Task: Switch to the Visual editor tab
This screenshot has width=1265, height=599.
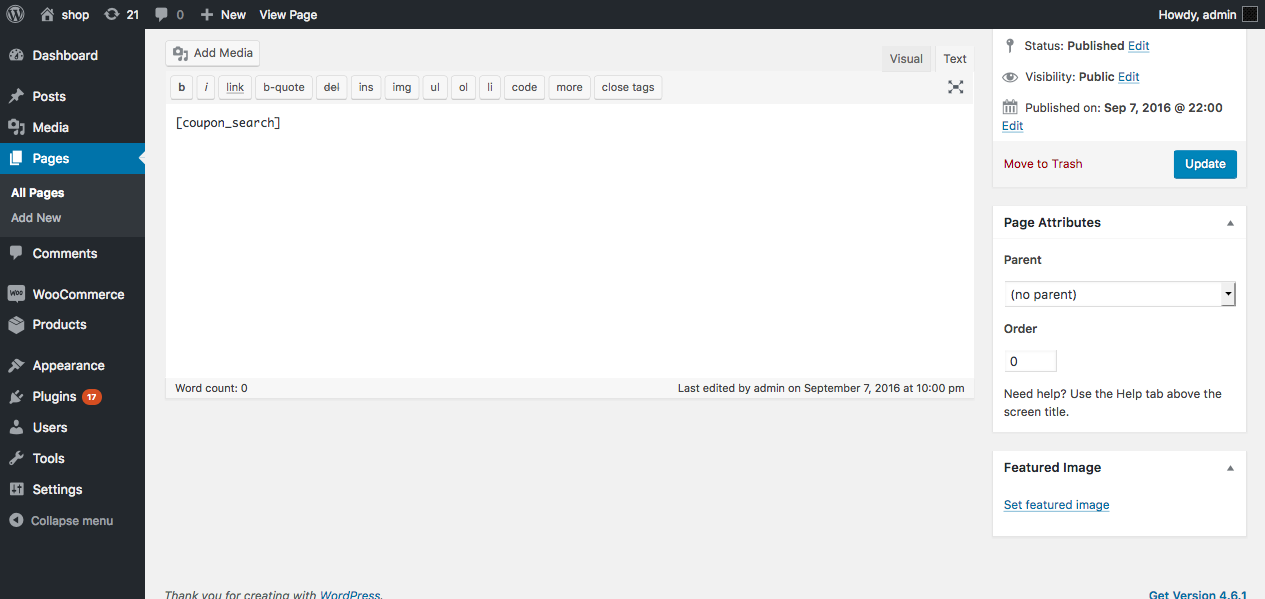Action: click(906, 58)
